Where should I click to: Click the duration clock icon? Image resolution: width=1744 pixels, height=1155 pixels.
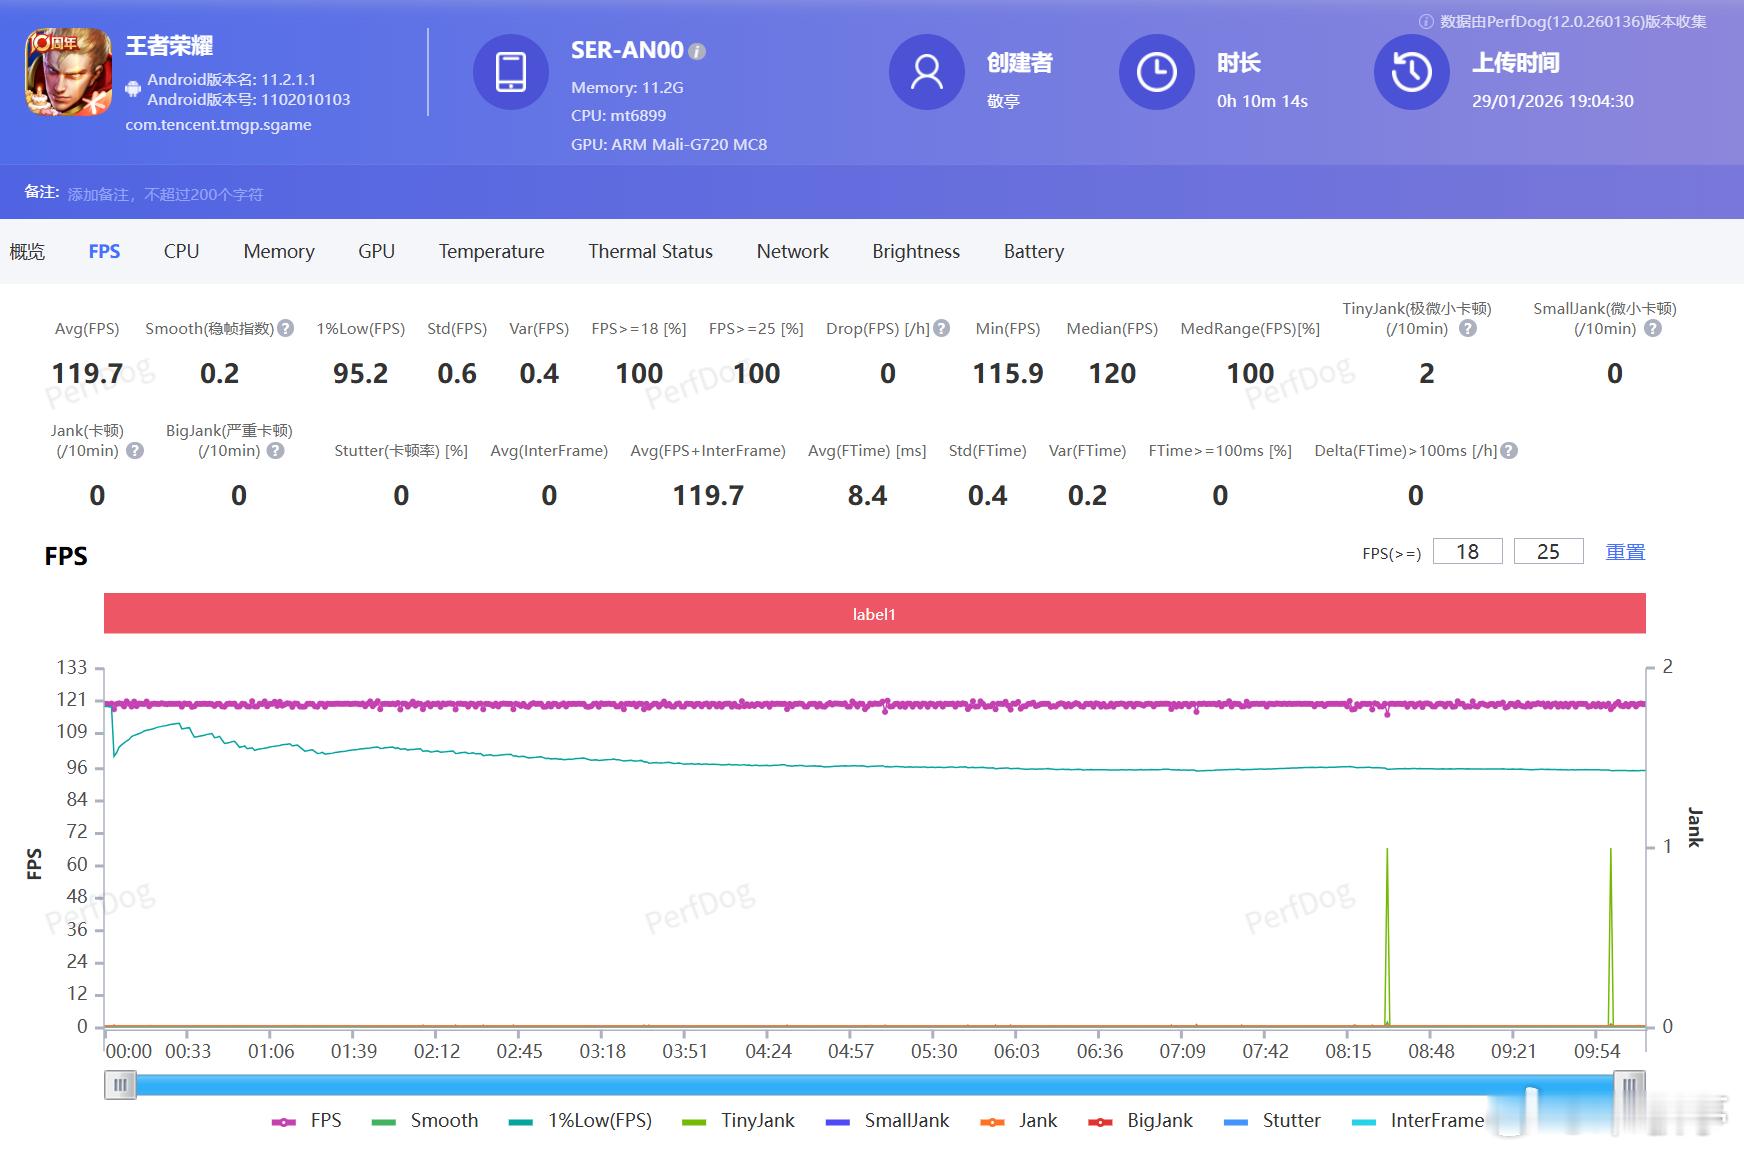(x=1156, y=72)
